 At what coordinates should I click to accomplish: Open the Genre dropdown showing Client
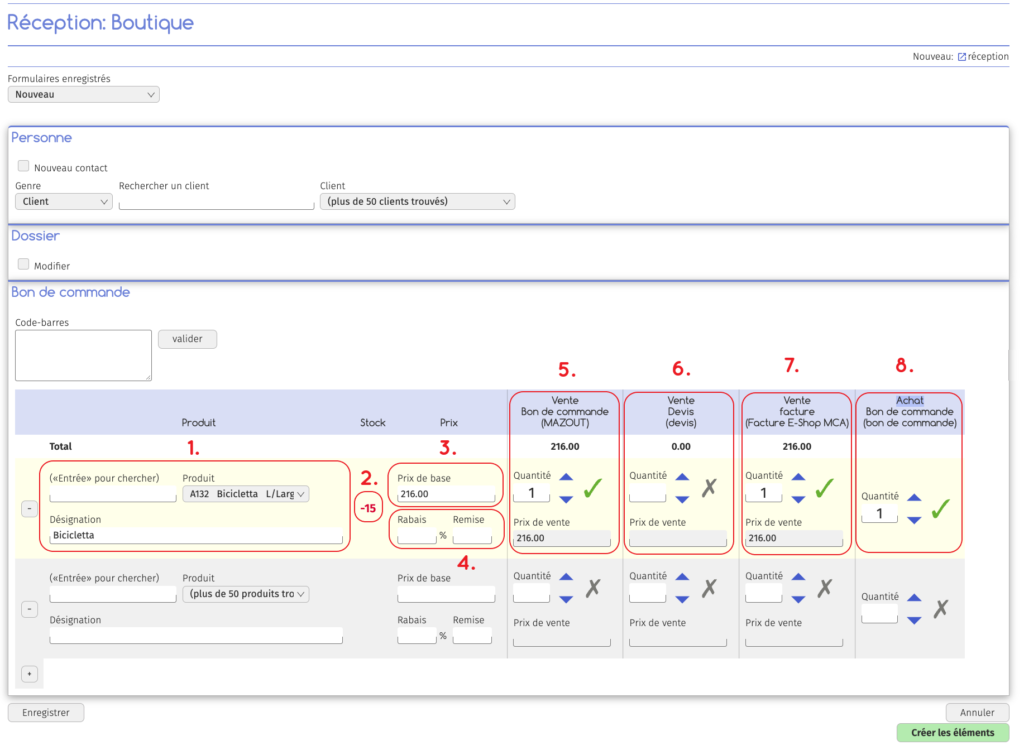click(x=63, y=201)
